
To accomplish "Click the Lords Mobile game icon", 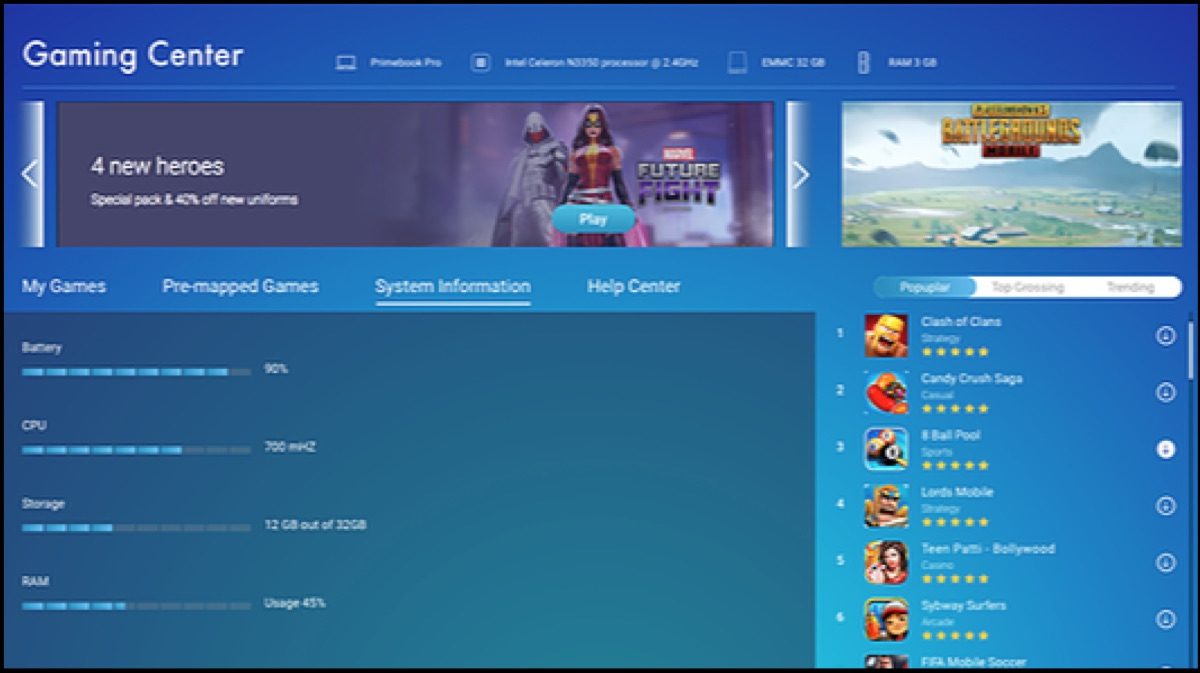I will point(886,506).
